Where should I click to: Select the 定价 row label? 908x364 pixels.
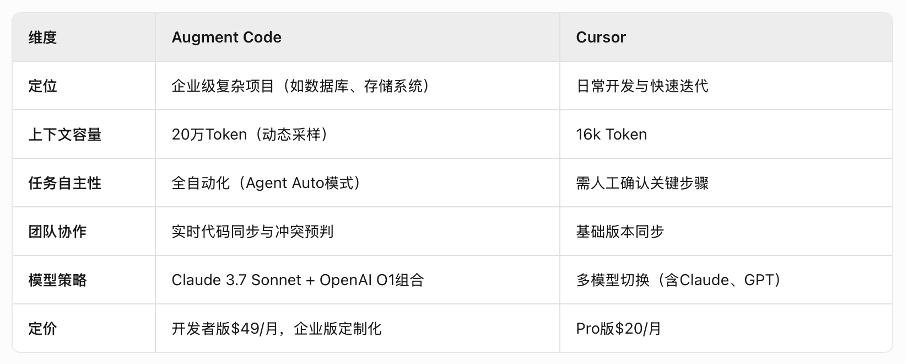pyautogui.click(x=42, y=329)
